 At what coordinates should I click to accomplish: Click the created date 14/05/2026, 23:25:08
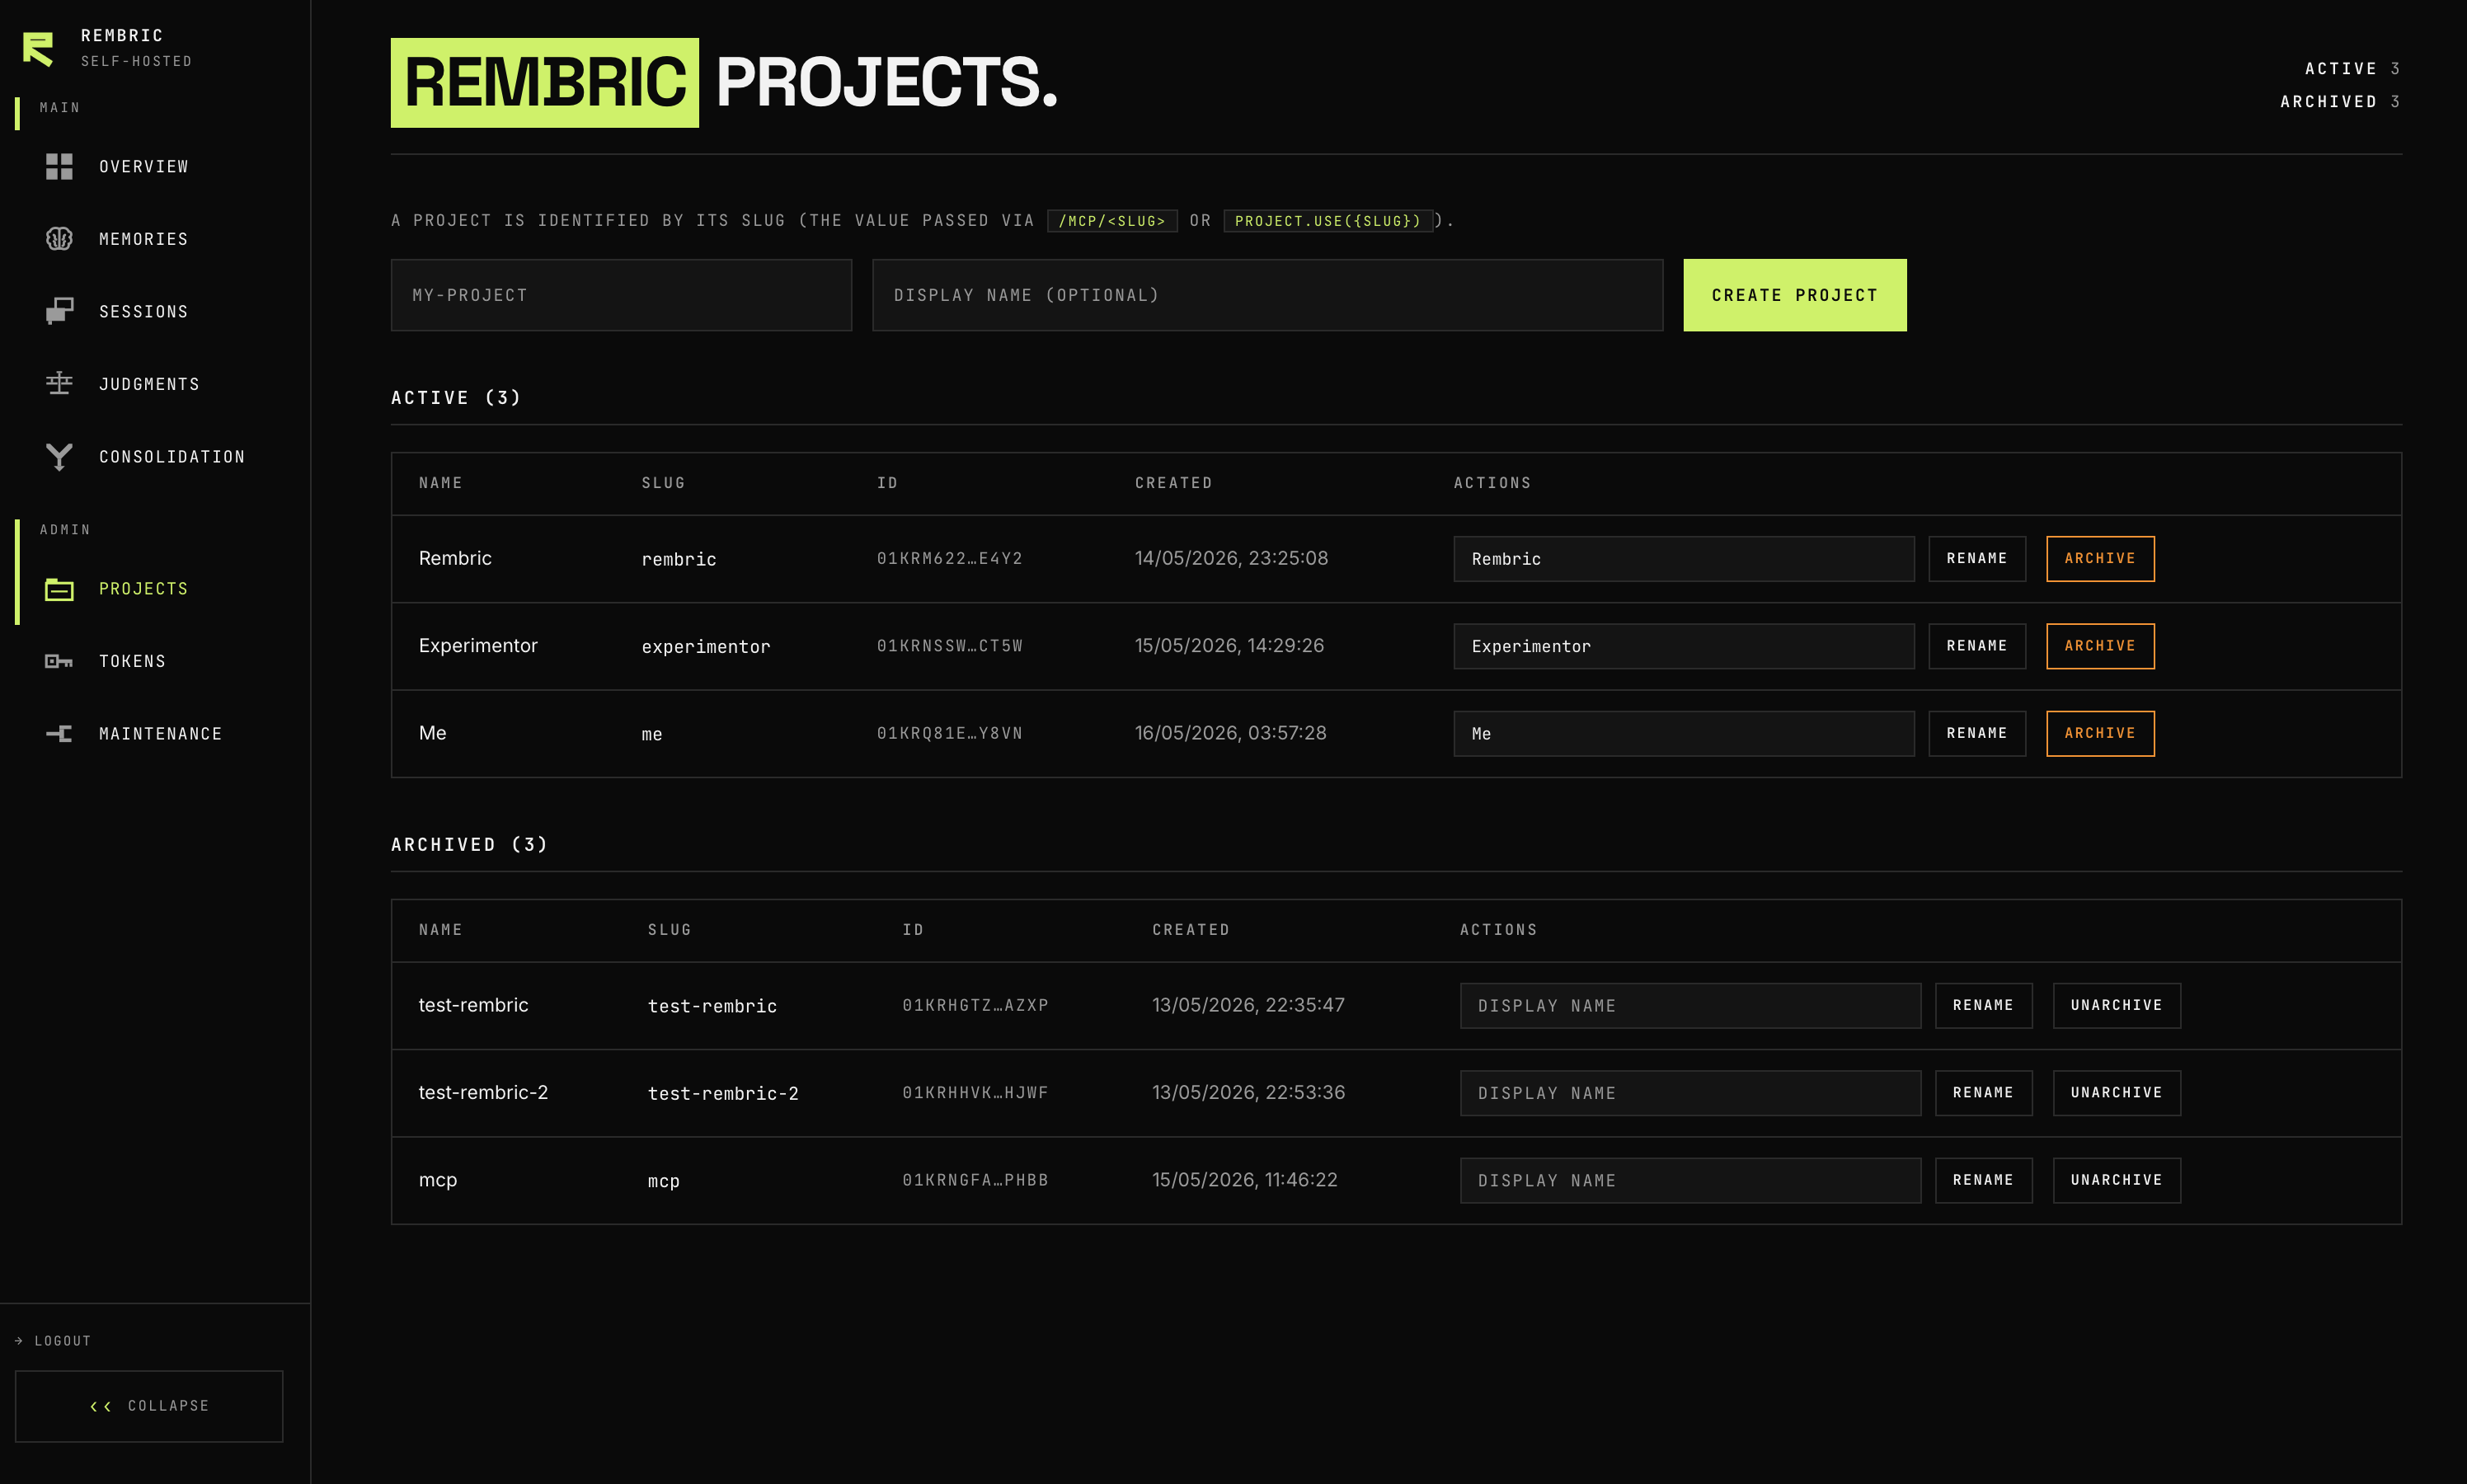pyautogui.click(x=1231, y=558)
